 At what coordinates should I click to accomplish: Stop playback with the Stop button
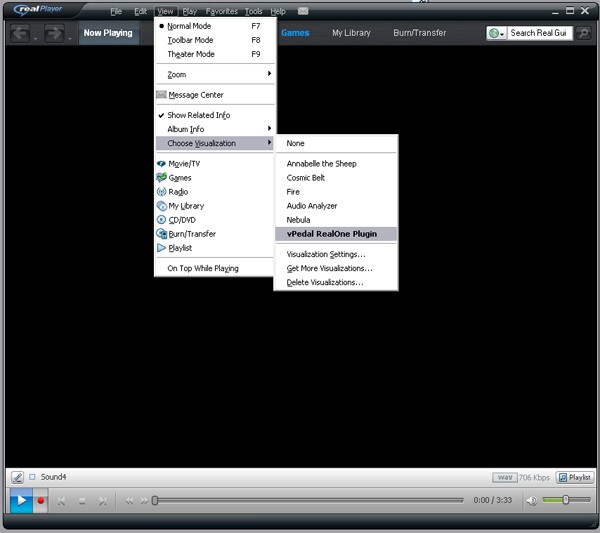pos(82,501)
